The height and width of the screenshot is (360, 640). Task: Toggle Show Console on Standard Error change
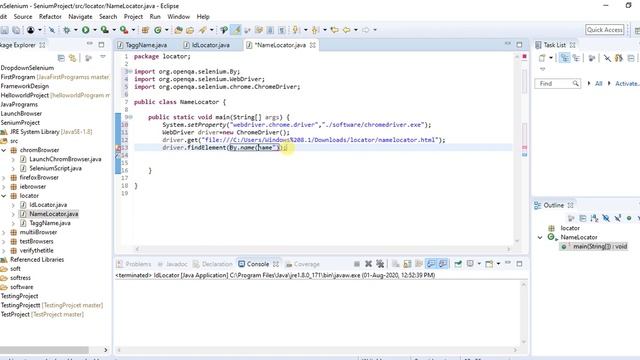443,264
